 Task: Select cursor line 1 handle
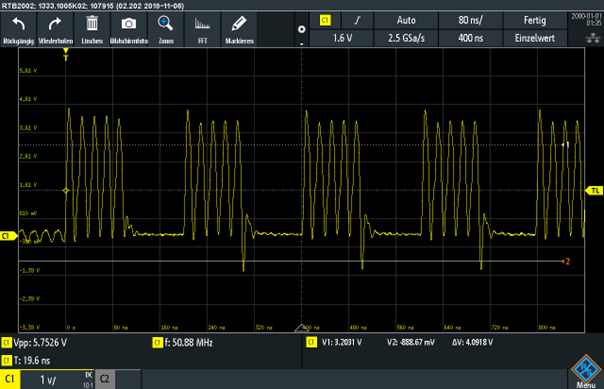coord(565,145)
